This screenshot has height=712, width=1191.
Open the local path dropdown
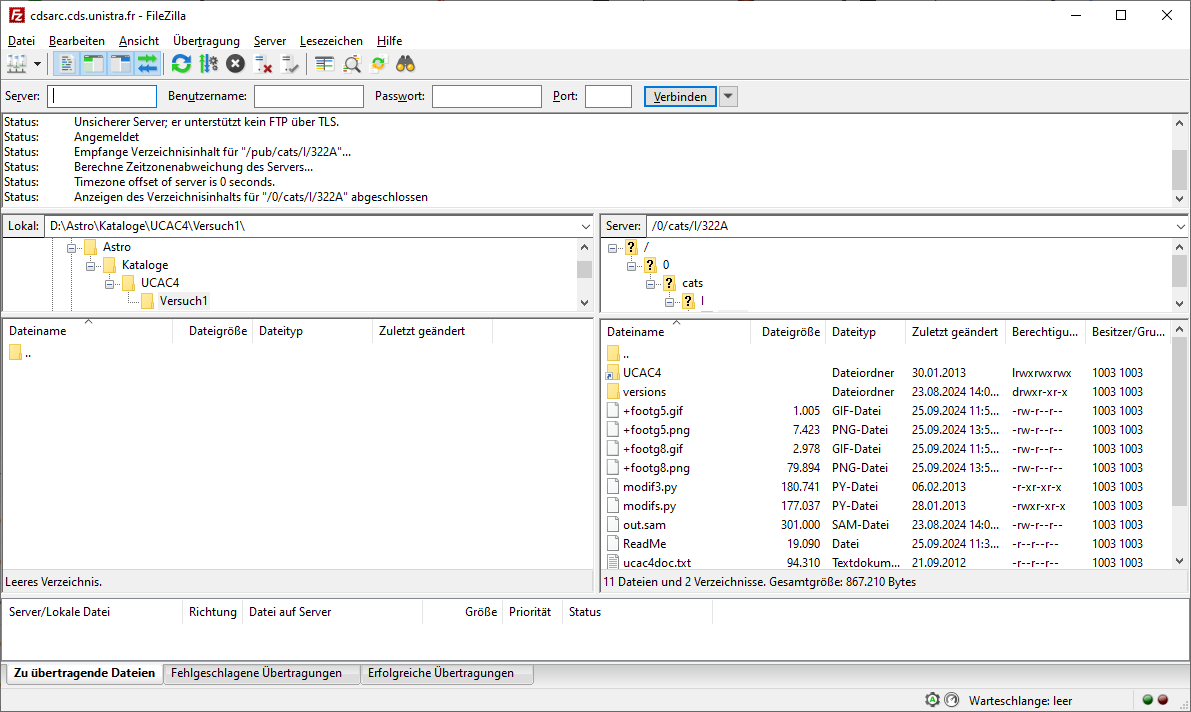point(585,226)
